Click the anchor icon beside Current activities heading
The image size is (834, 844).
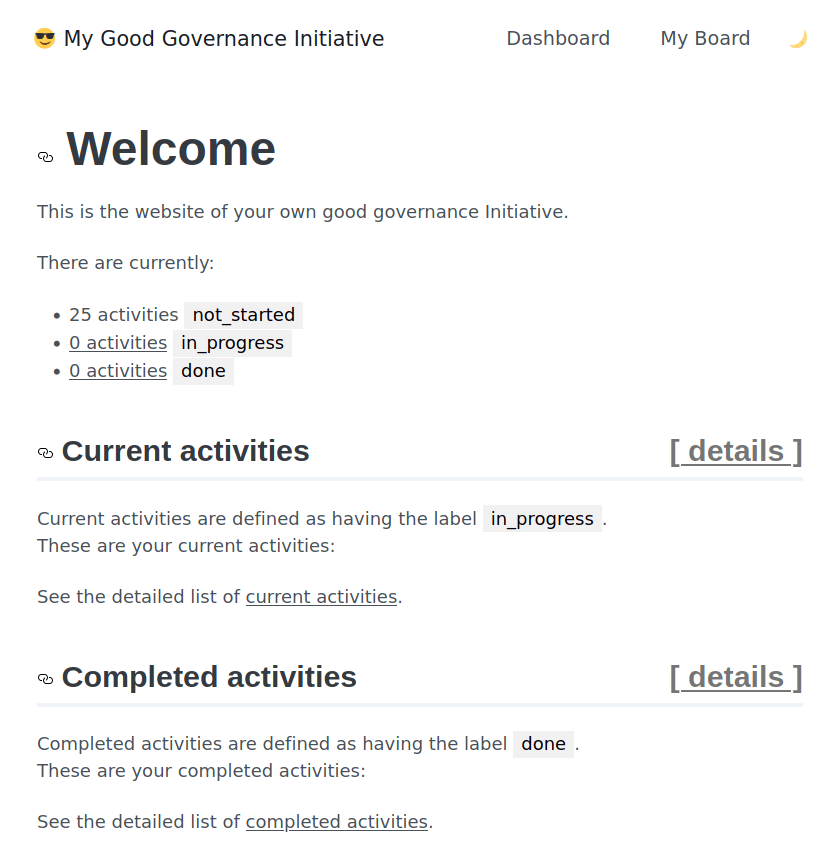click(45, 453)
